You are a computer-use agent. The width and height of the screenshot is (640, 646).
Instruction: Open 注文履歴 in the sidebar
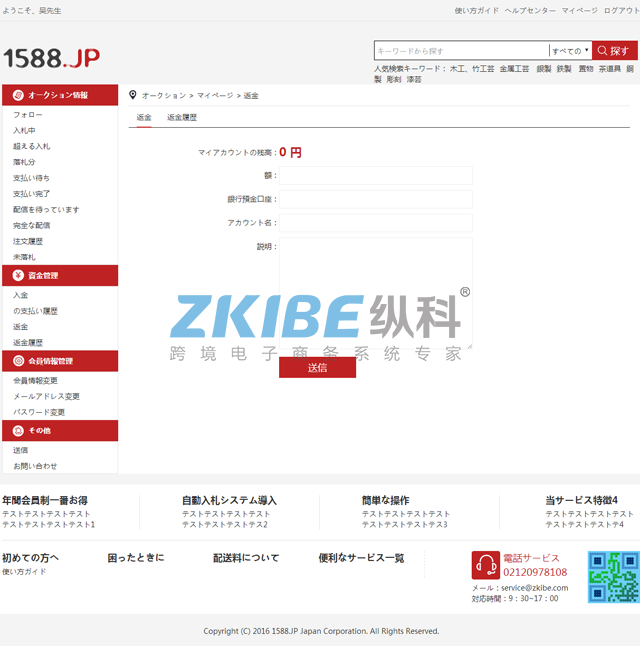click(x=28, y=241)
